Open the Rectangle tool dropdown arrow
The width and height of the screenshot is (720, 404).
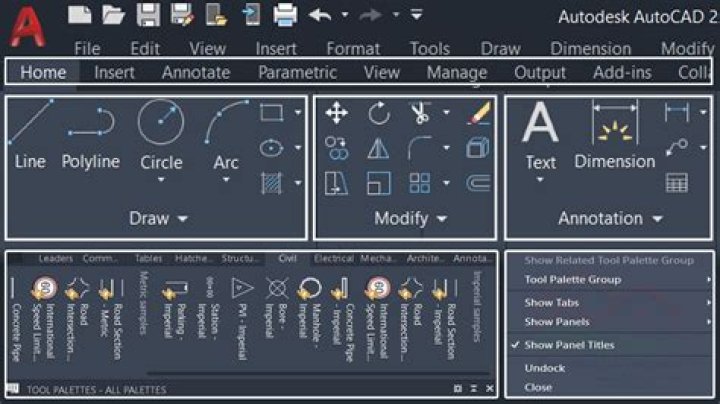(x=298, y=112)
